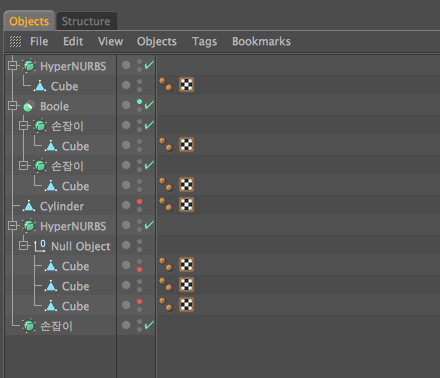The height and width of the screenshot is (378, 440).
Task: Select the Cylinder object name
Action: (62, 206)
